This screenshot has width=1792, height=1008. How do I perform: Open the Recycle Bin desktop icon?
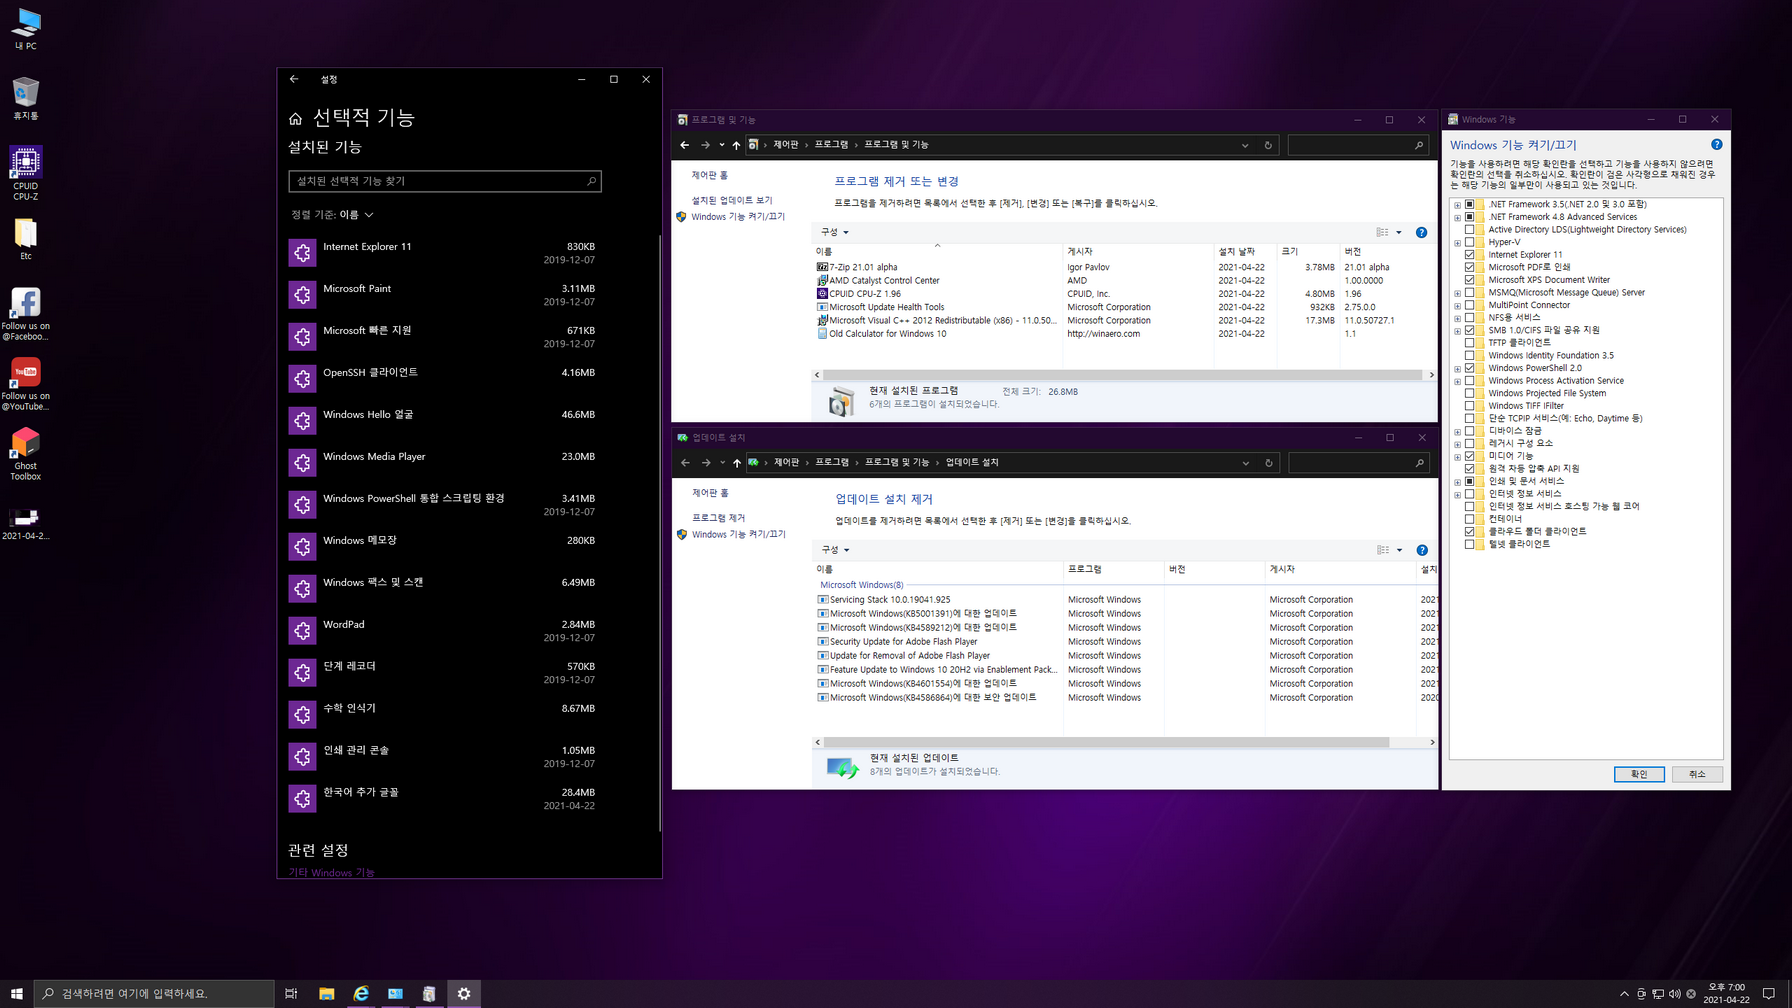[x=25, y=99]
